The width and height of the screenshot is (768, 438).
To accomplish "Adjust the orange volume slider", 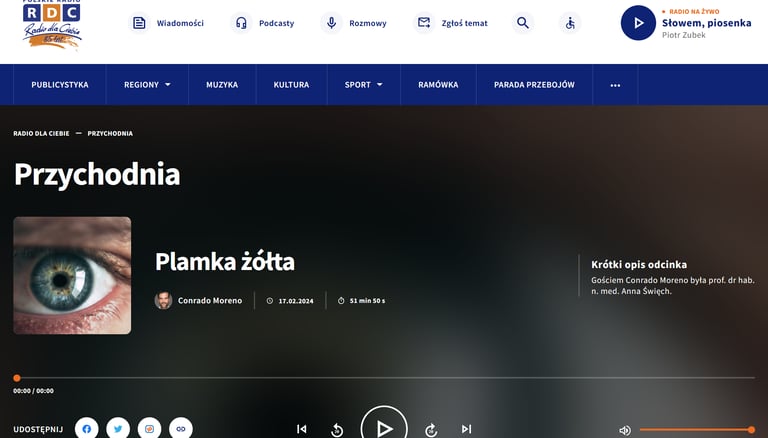I will pyautogui.click(x=696, y=430).
